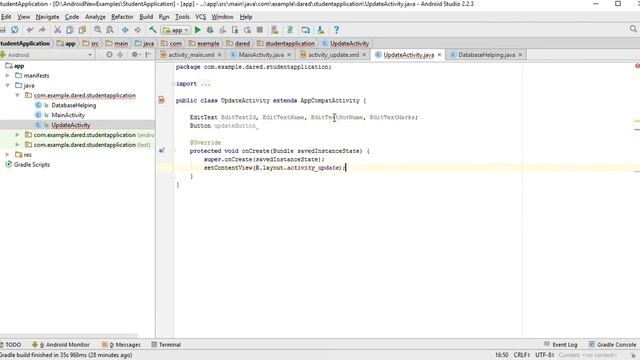This screenshot has width=640, height=360.
Task: Click the Attach debugger icon
Action: [x=235, y=30]
